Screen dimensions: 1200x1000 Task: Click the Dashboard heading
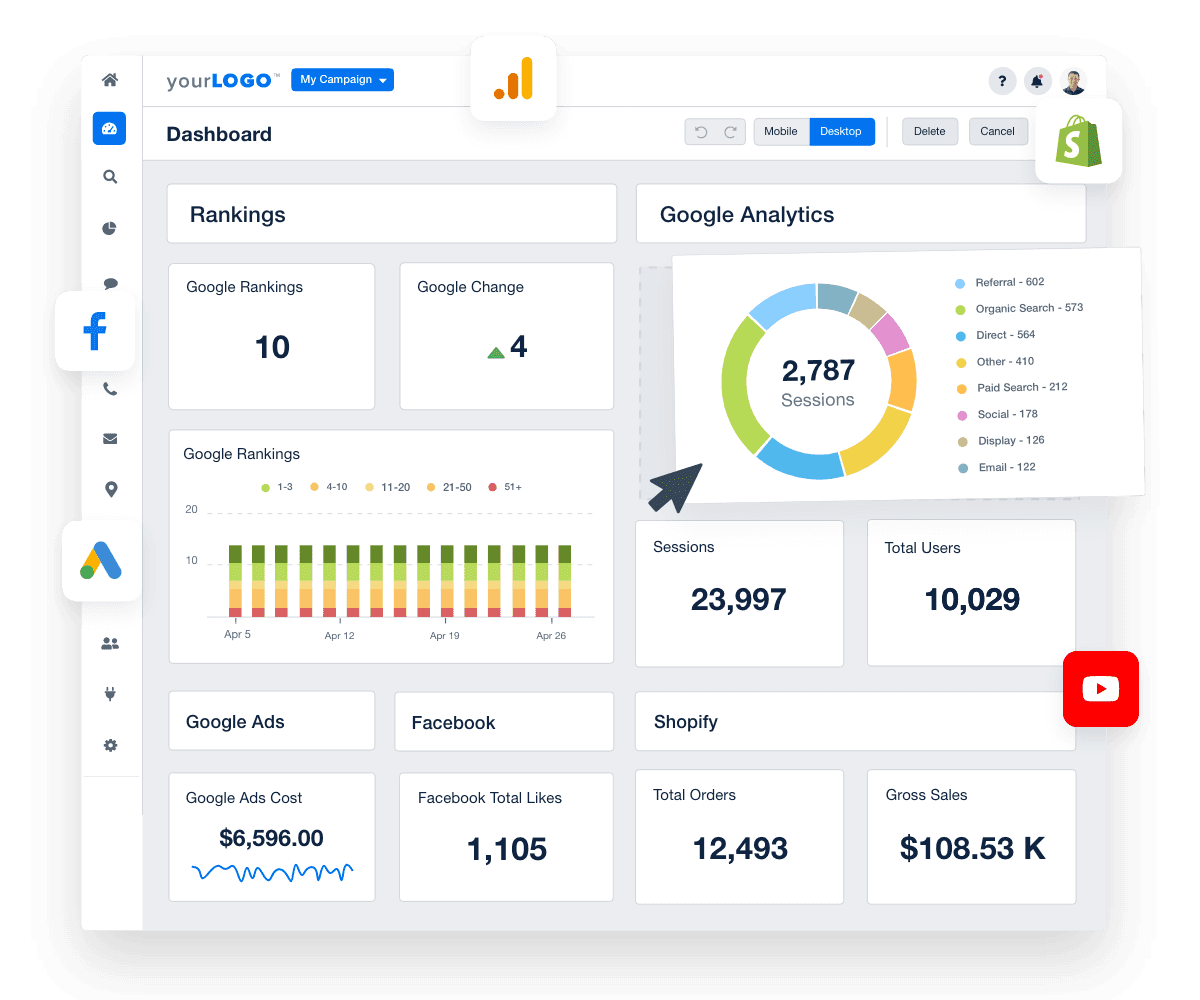219,134
